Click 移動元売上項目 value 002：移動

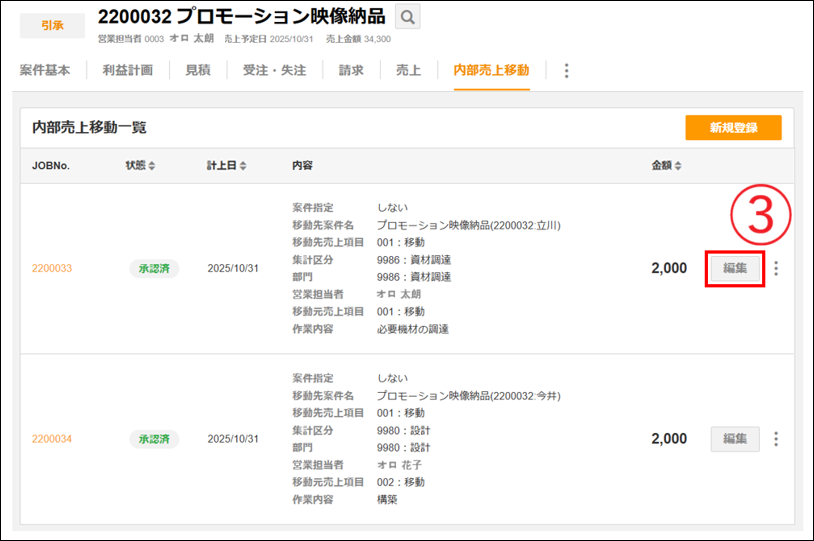click(x=401, y=482)
